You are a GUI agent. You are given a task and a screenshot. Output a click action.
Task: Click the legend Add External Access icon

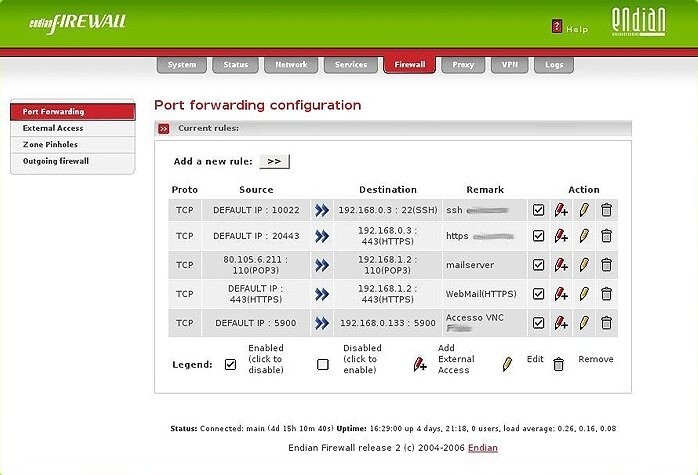[420, 364]
